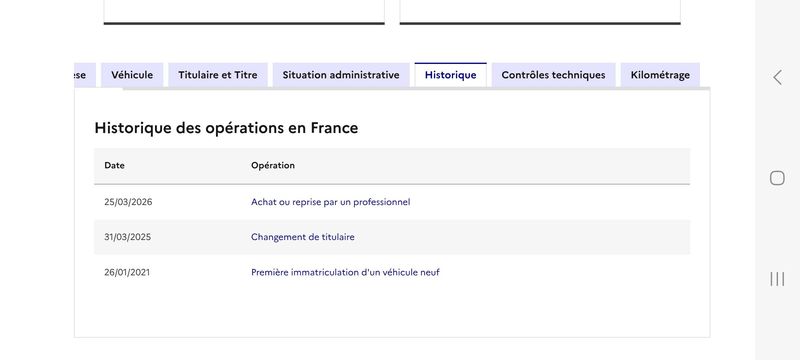Screen dimensions: 800x360
Task: Select the 26/01/2021 date cell
Action: coord(127,272)
